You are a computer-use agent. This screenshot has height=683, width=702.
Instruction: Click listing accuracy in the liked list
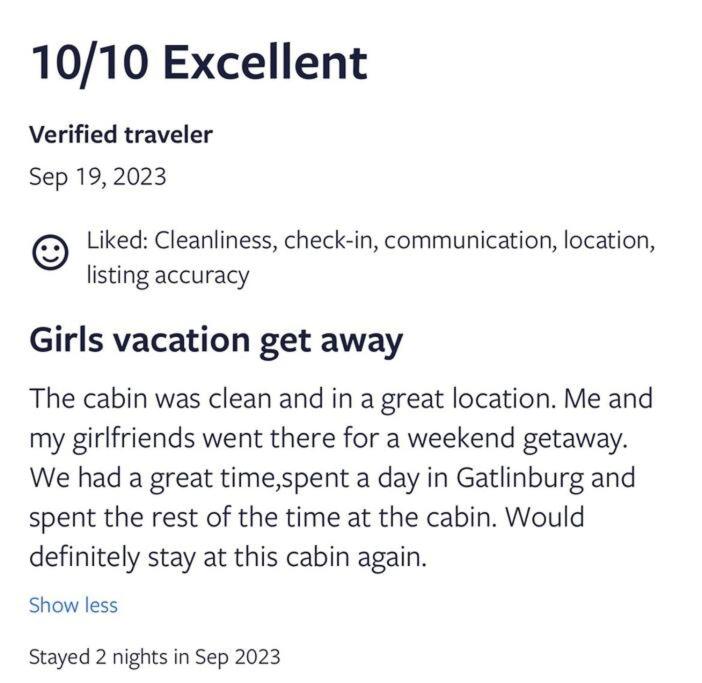point(168,275)
